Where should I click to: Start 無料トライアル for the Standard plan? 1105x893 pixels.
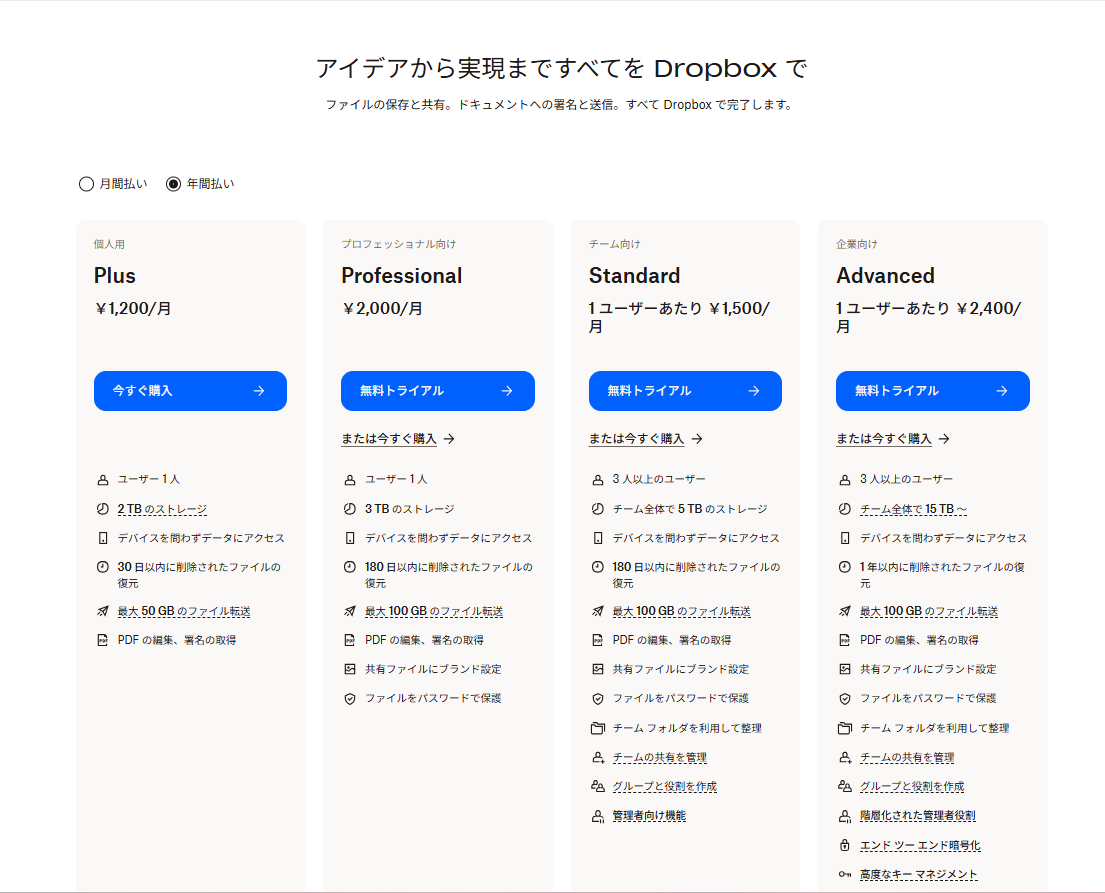pos(685,390)
